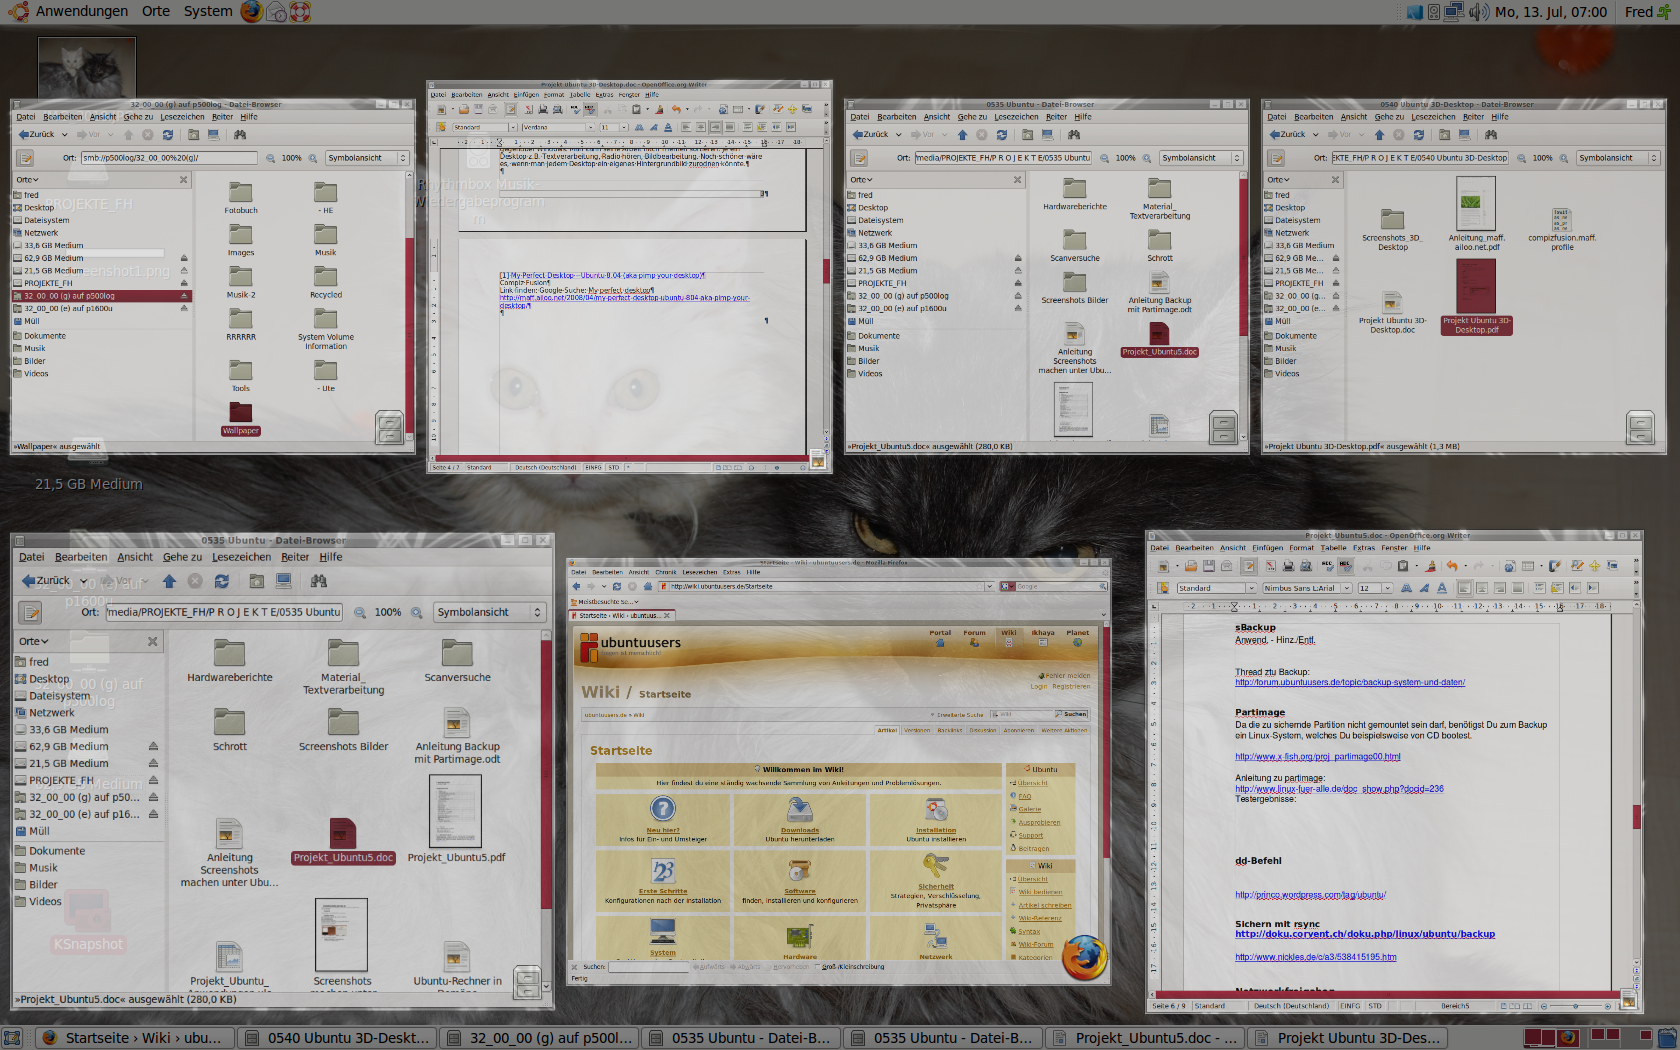Select Versionen tab on ubuntuusers wiki page

point(917,730)
